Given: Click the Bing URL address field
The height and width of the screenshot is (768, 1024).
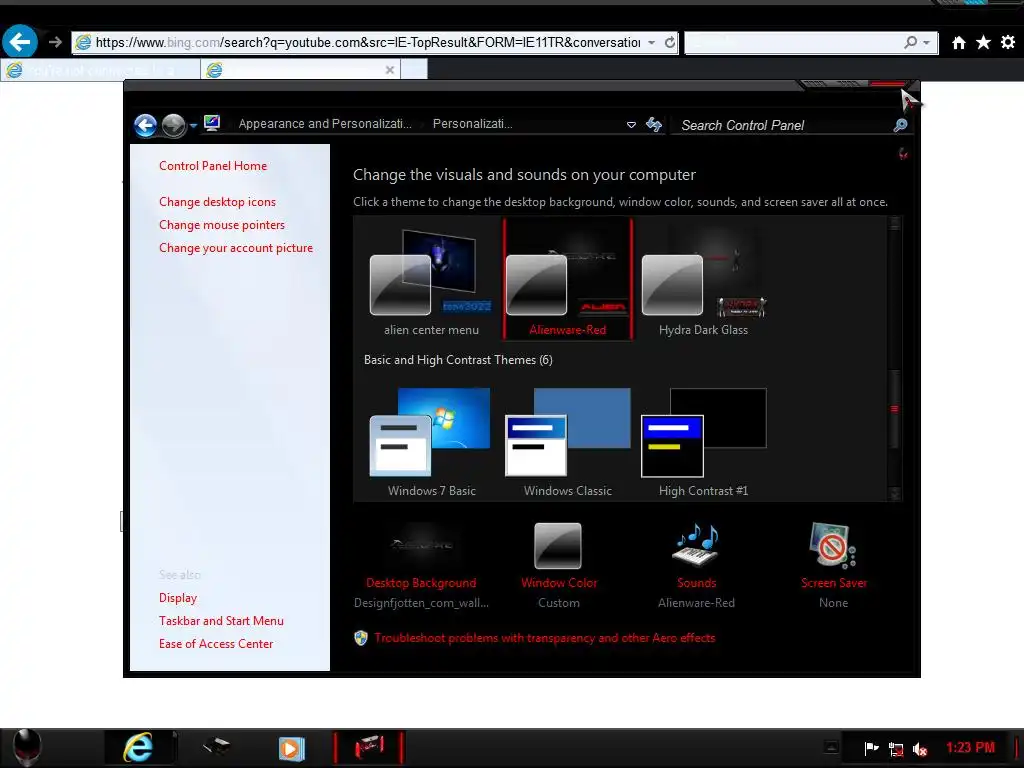Looking at the screenshot, I should pos(367,42).
